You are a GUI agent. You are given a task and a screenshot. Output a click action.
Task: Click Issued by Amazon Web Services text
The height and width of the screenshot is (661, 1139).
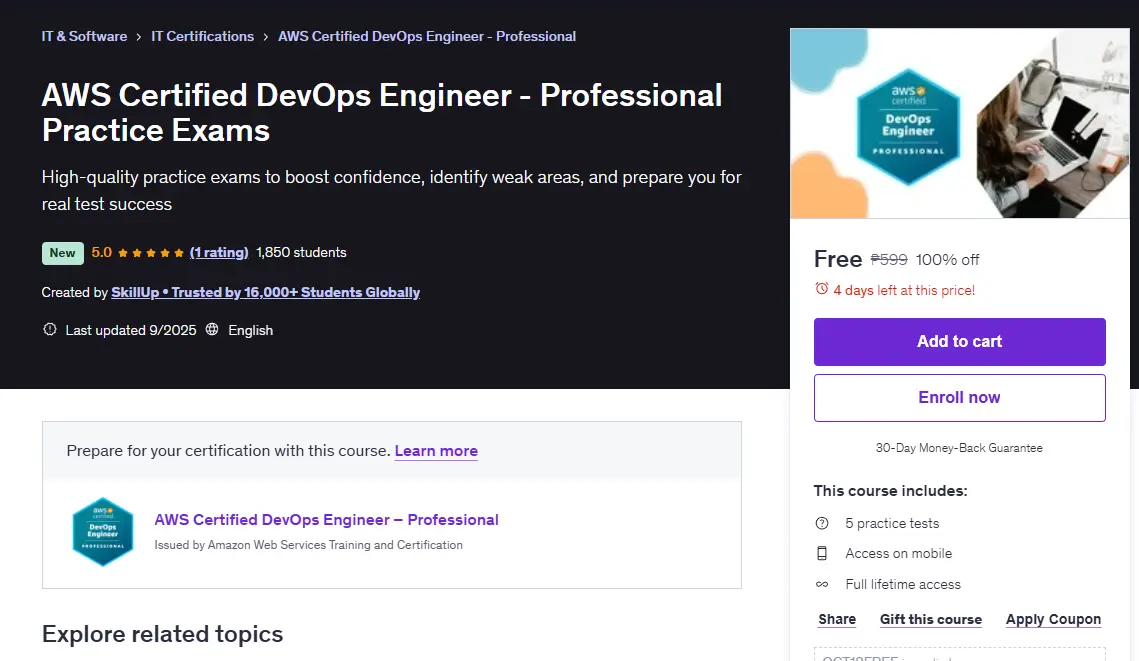coord(309,545)
